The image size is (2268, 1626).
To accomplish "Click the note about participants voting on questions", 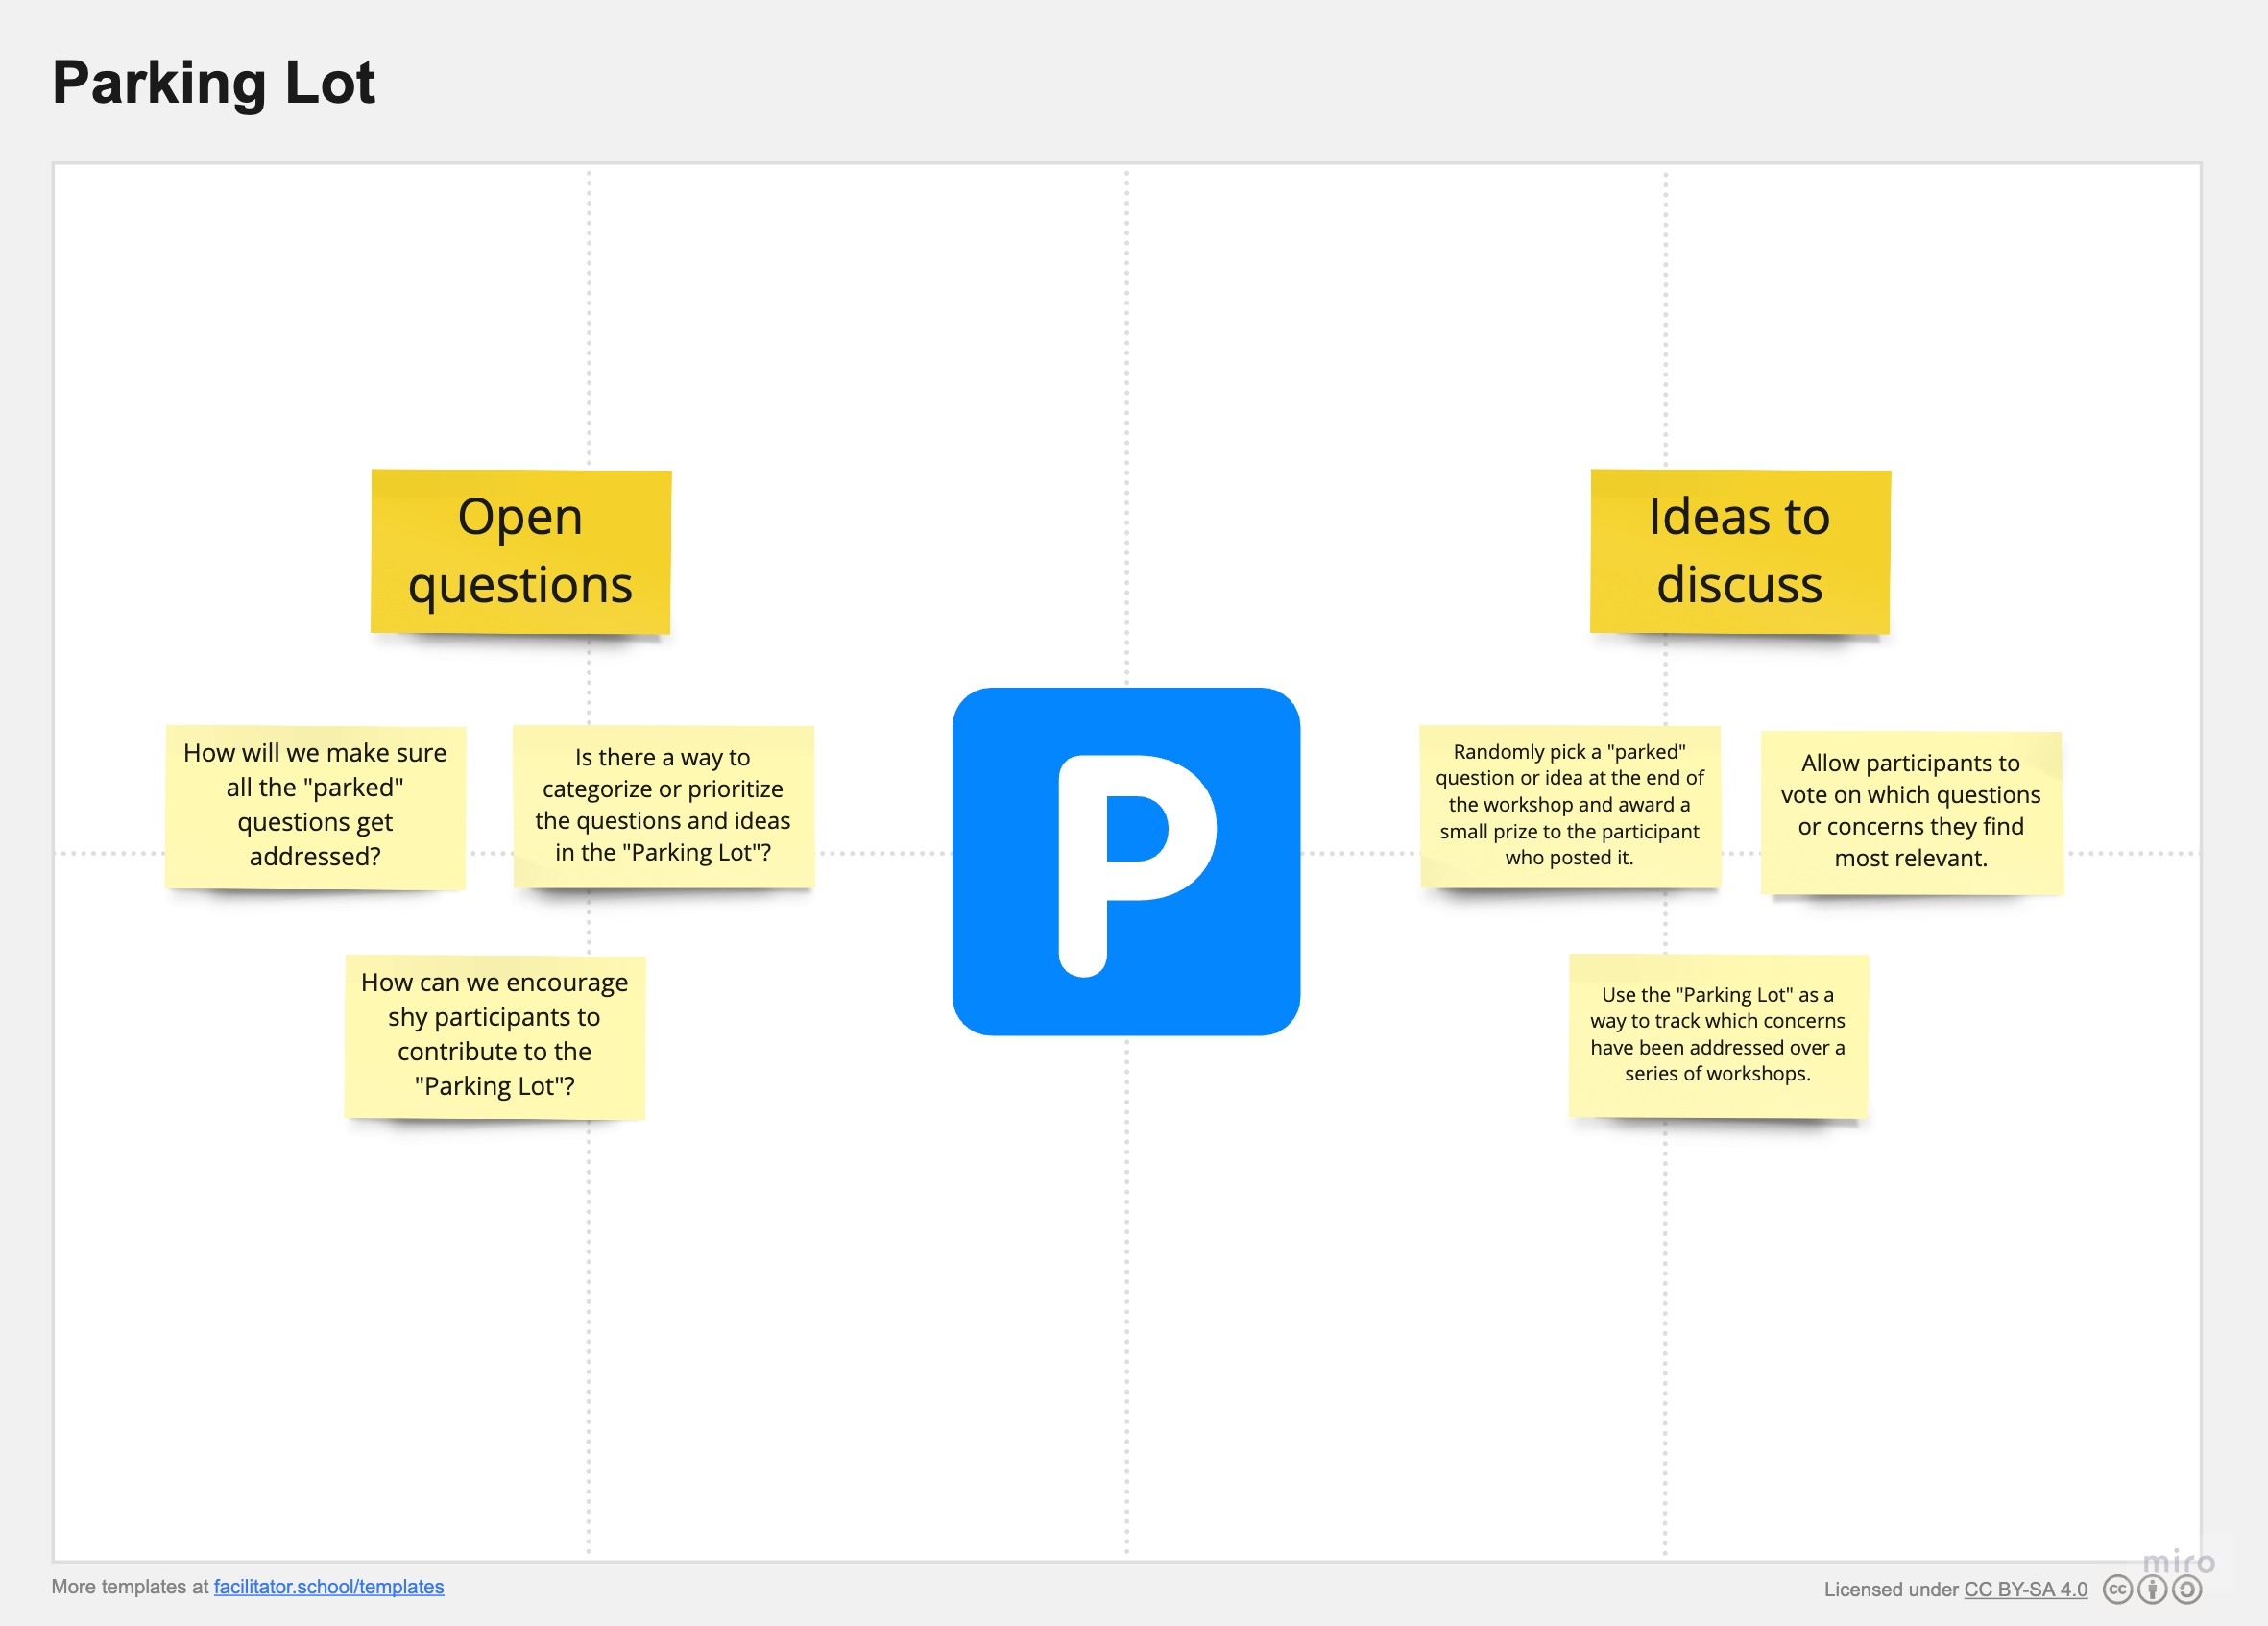I will [1910, 811].
